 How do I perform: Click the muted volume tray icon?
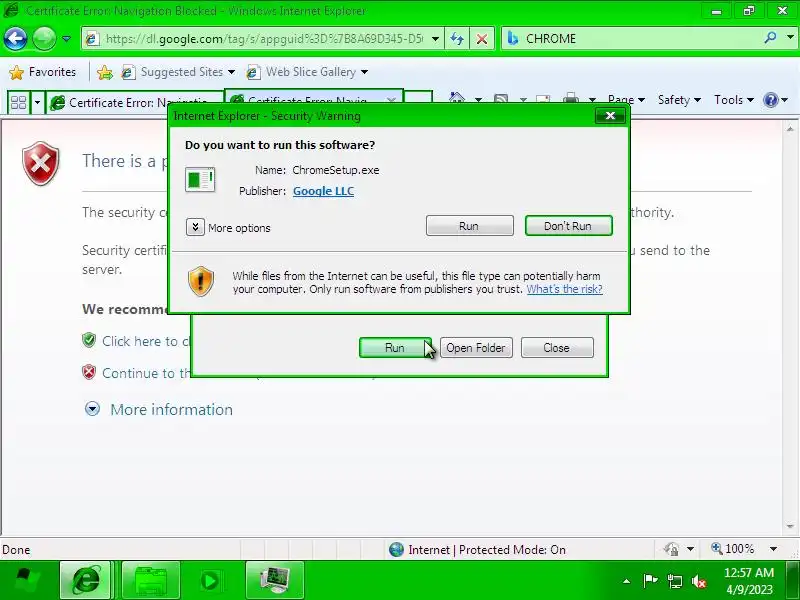click(x=698, y=581)
